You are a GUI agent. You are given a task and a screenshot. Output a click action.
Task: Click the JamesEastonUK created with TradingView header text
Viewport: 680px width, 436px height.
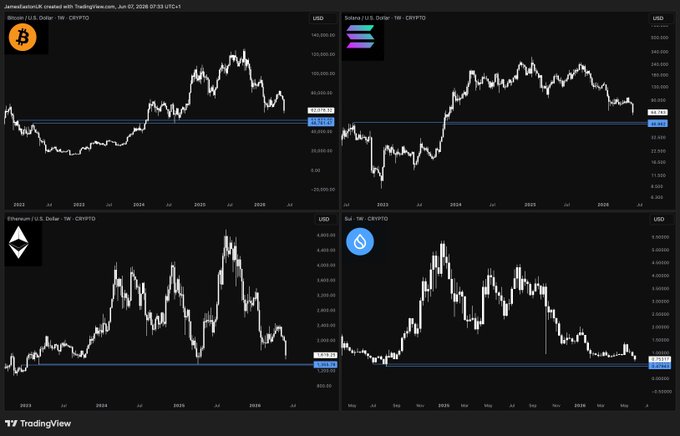point(92,7)
